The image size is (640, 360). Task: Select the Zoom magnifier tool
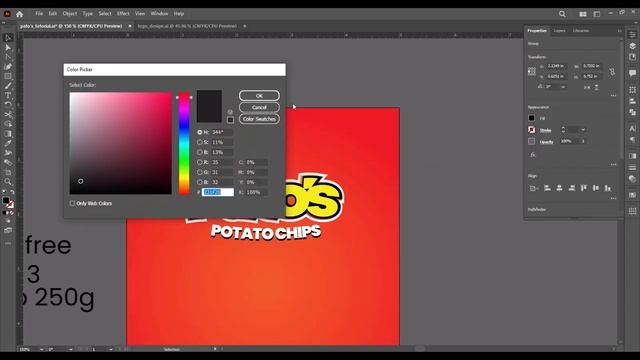coord(8,182)
